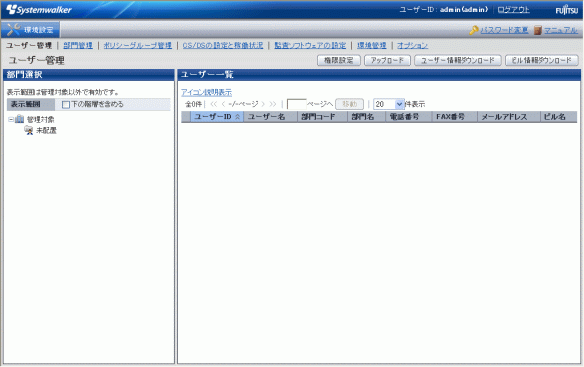The image size is (584, 367).
Task: Focus the page number input field
Action: [x=296, y=104]
